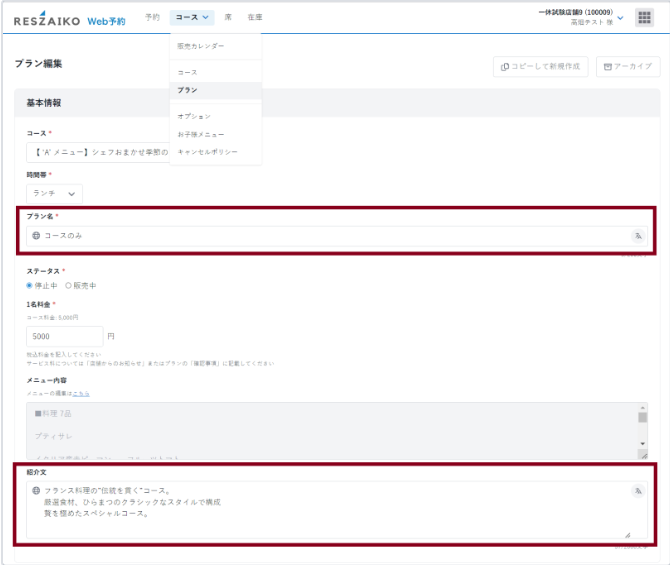Open the apps grid icon

(644, 17)
